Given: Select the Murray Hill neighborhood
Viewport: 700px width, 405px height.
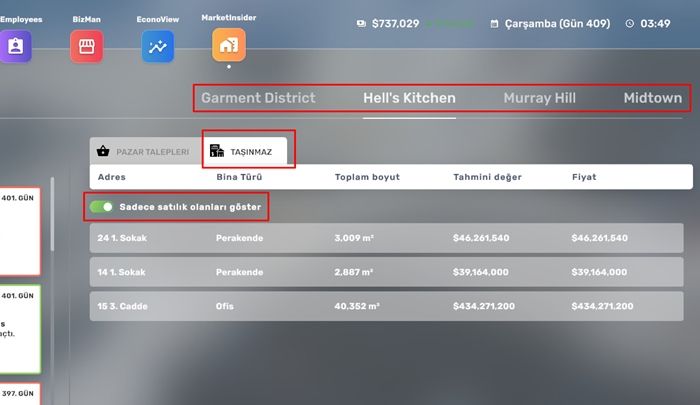Looking at the screenshot, I should click(539, 98).
